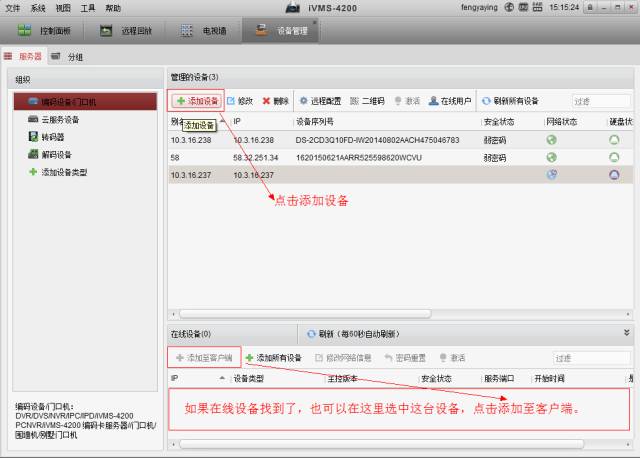Switch to the 远程回放 tab
Viewport: 640px width, 458px height.
coord(130,31)
